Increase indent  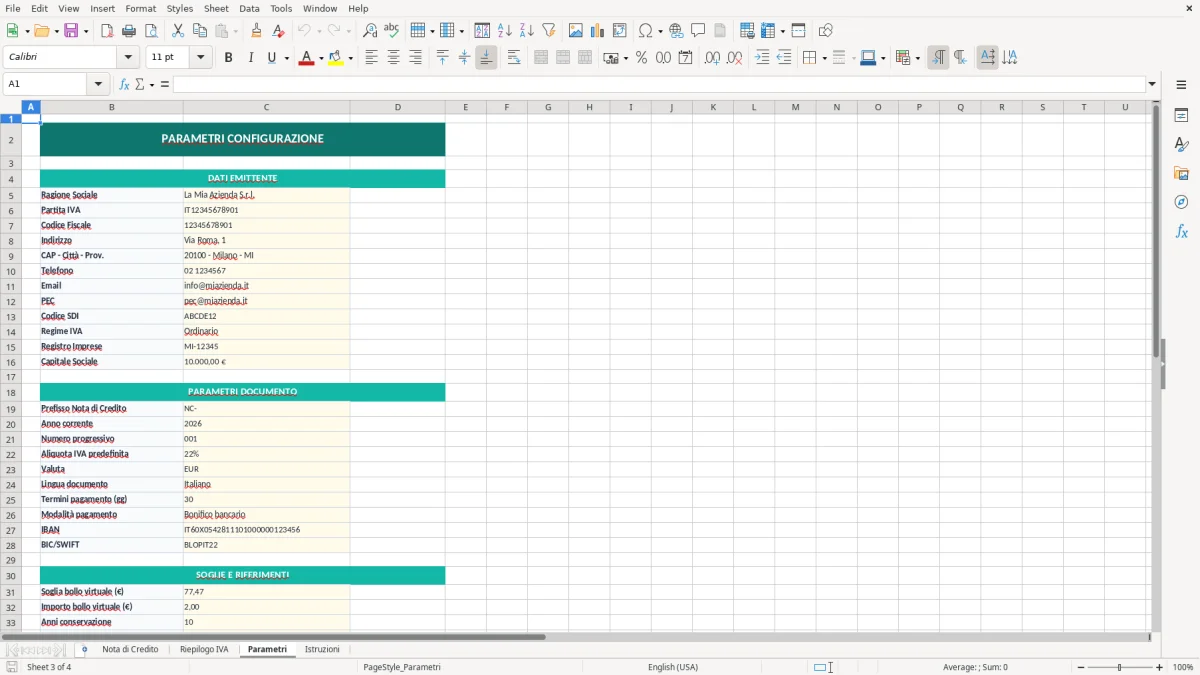[762, 58]
